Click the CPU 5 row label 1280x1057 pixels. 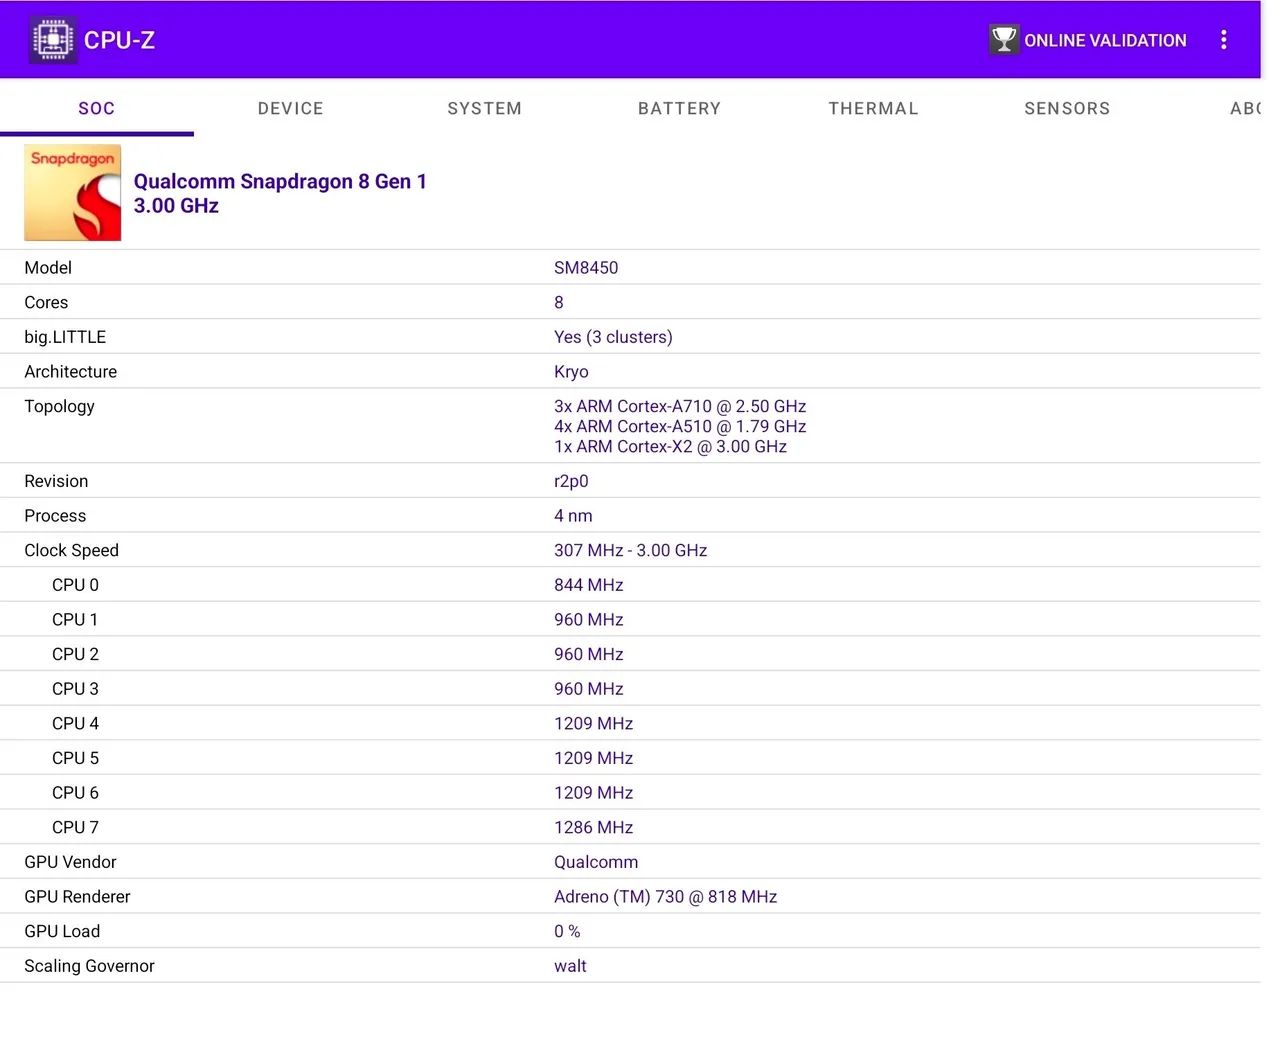pos(75,758)
